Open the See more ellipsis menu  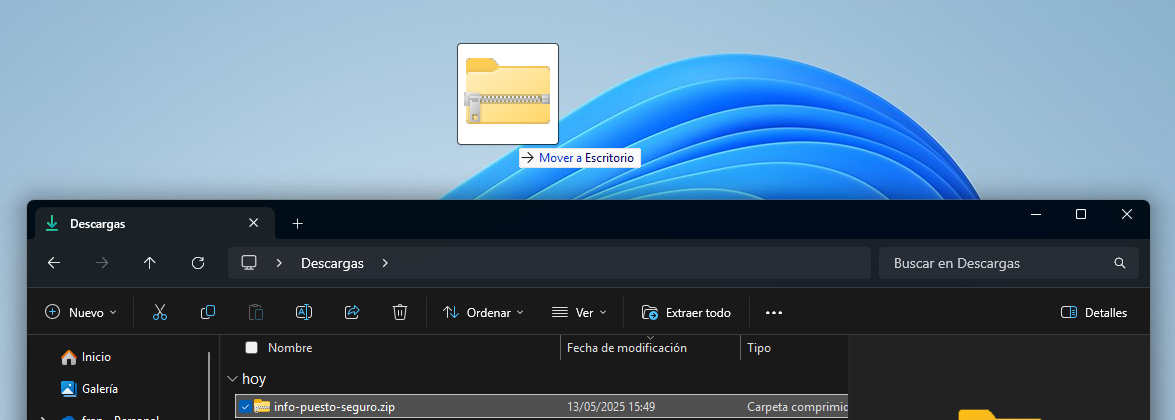point(774,313)
